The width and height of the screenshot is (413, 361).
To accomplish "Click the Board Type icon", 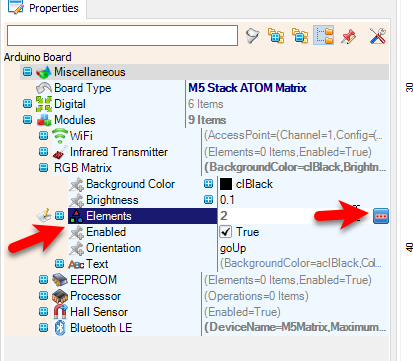I will pyautogui.click(x=44, y=88).
